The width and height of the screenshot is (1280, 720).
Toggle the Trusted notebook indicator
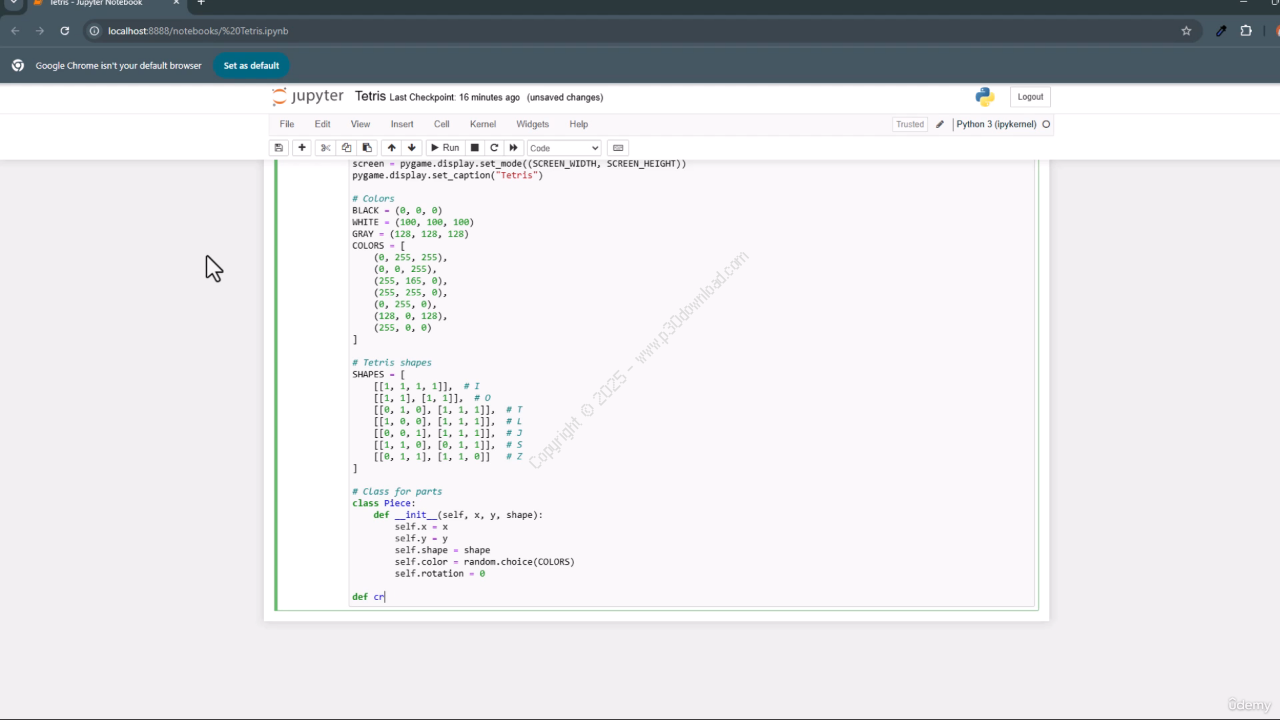tap(909, 125)
